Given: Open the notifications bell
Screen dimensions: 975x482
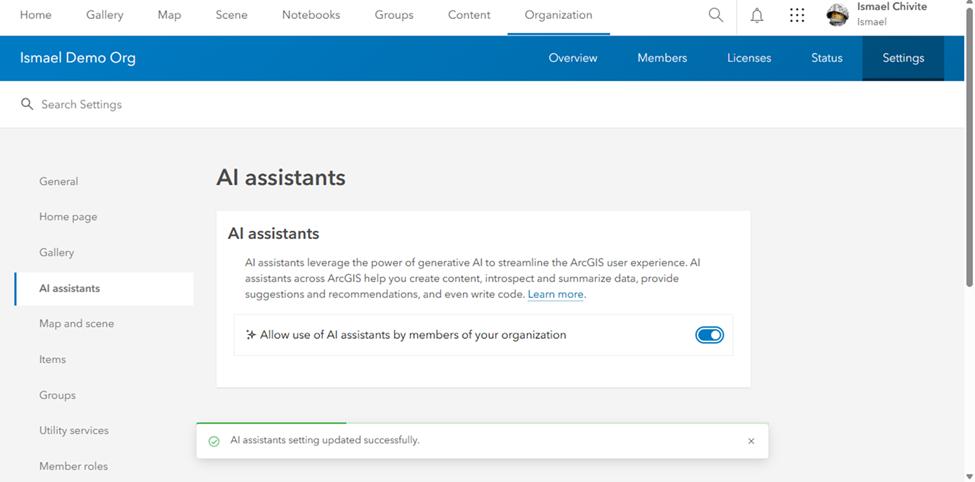Looking at the screenshot, I should click(757, 15).
